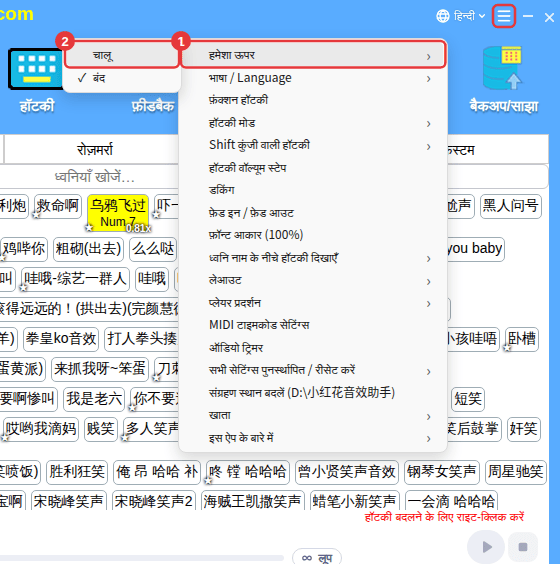Play the 哇哦-综艺一群人 sound
This screenshot has width=560, height=564.
[x=75, y=279]
